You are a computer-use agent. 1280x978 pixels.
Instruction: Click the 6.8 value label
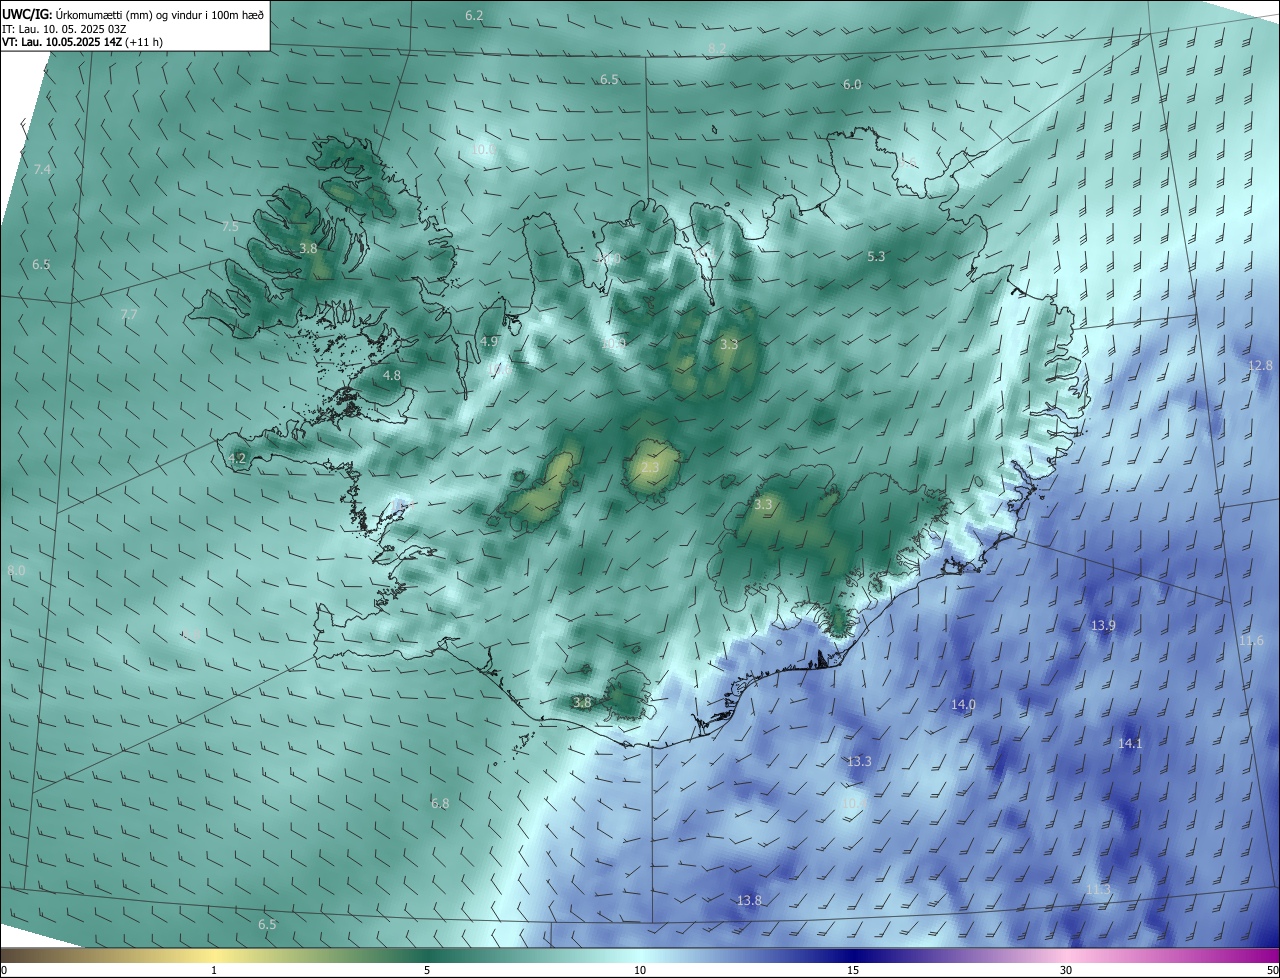tap(440, 804)
